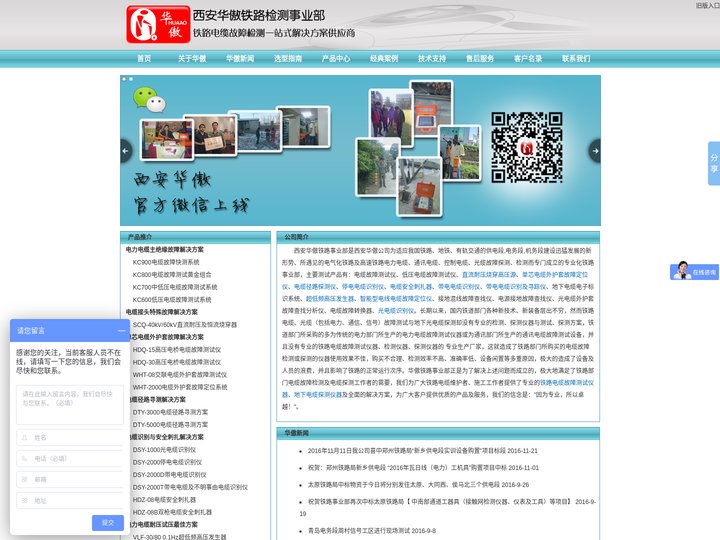Image resolution: width=720 pixels, height=540 pixels.
Task: Open the 产品中心 nav menu item
Action: 336,58
